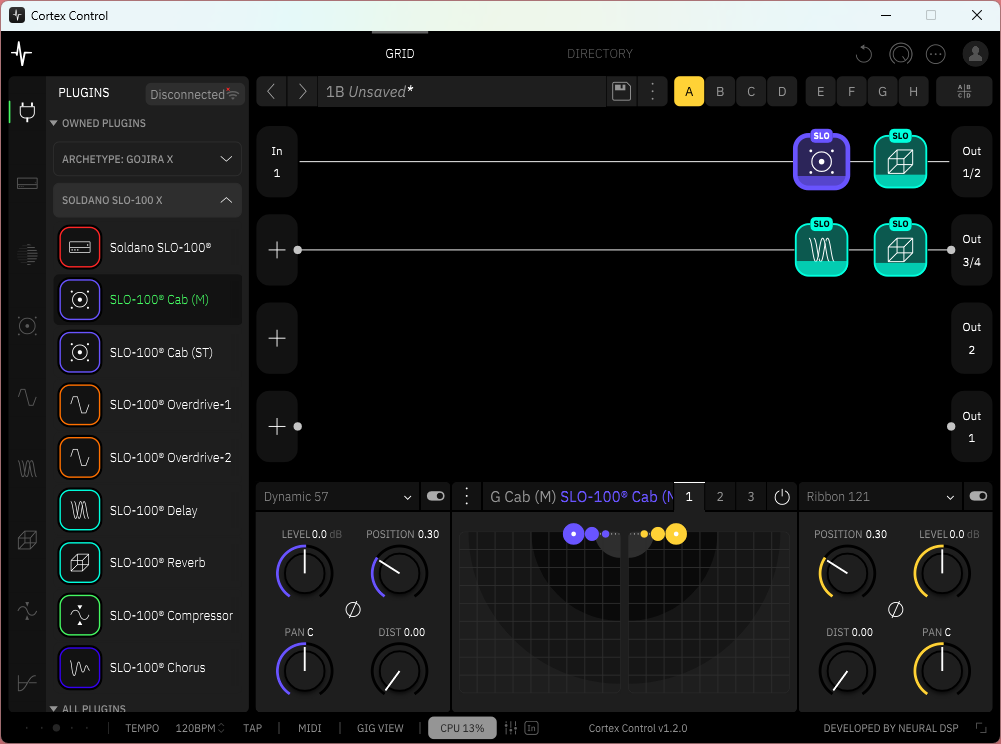Select cab tab 3

751,497
